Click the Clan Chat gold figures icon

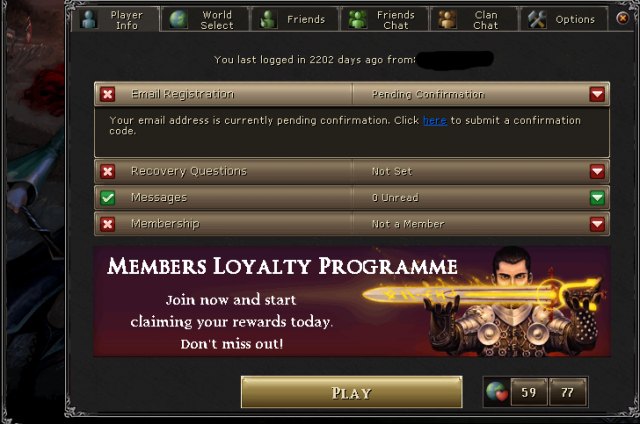[x=447, y=19]
